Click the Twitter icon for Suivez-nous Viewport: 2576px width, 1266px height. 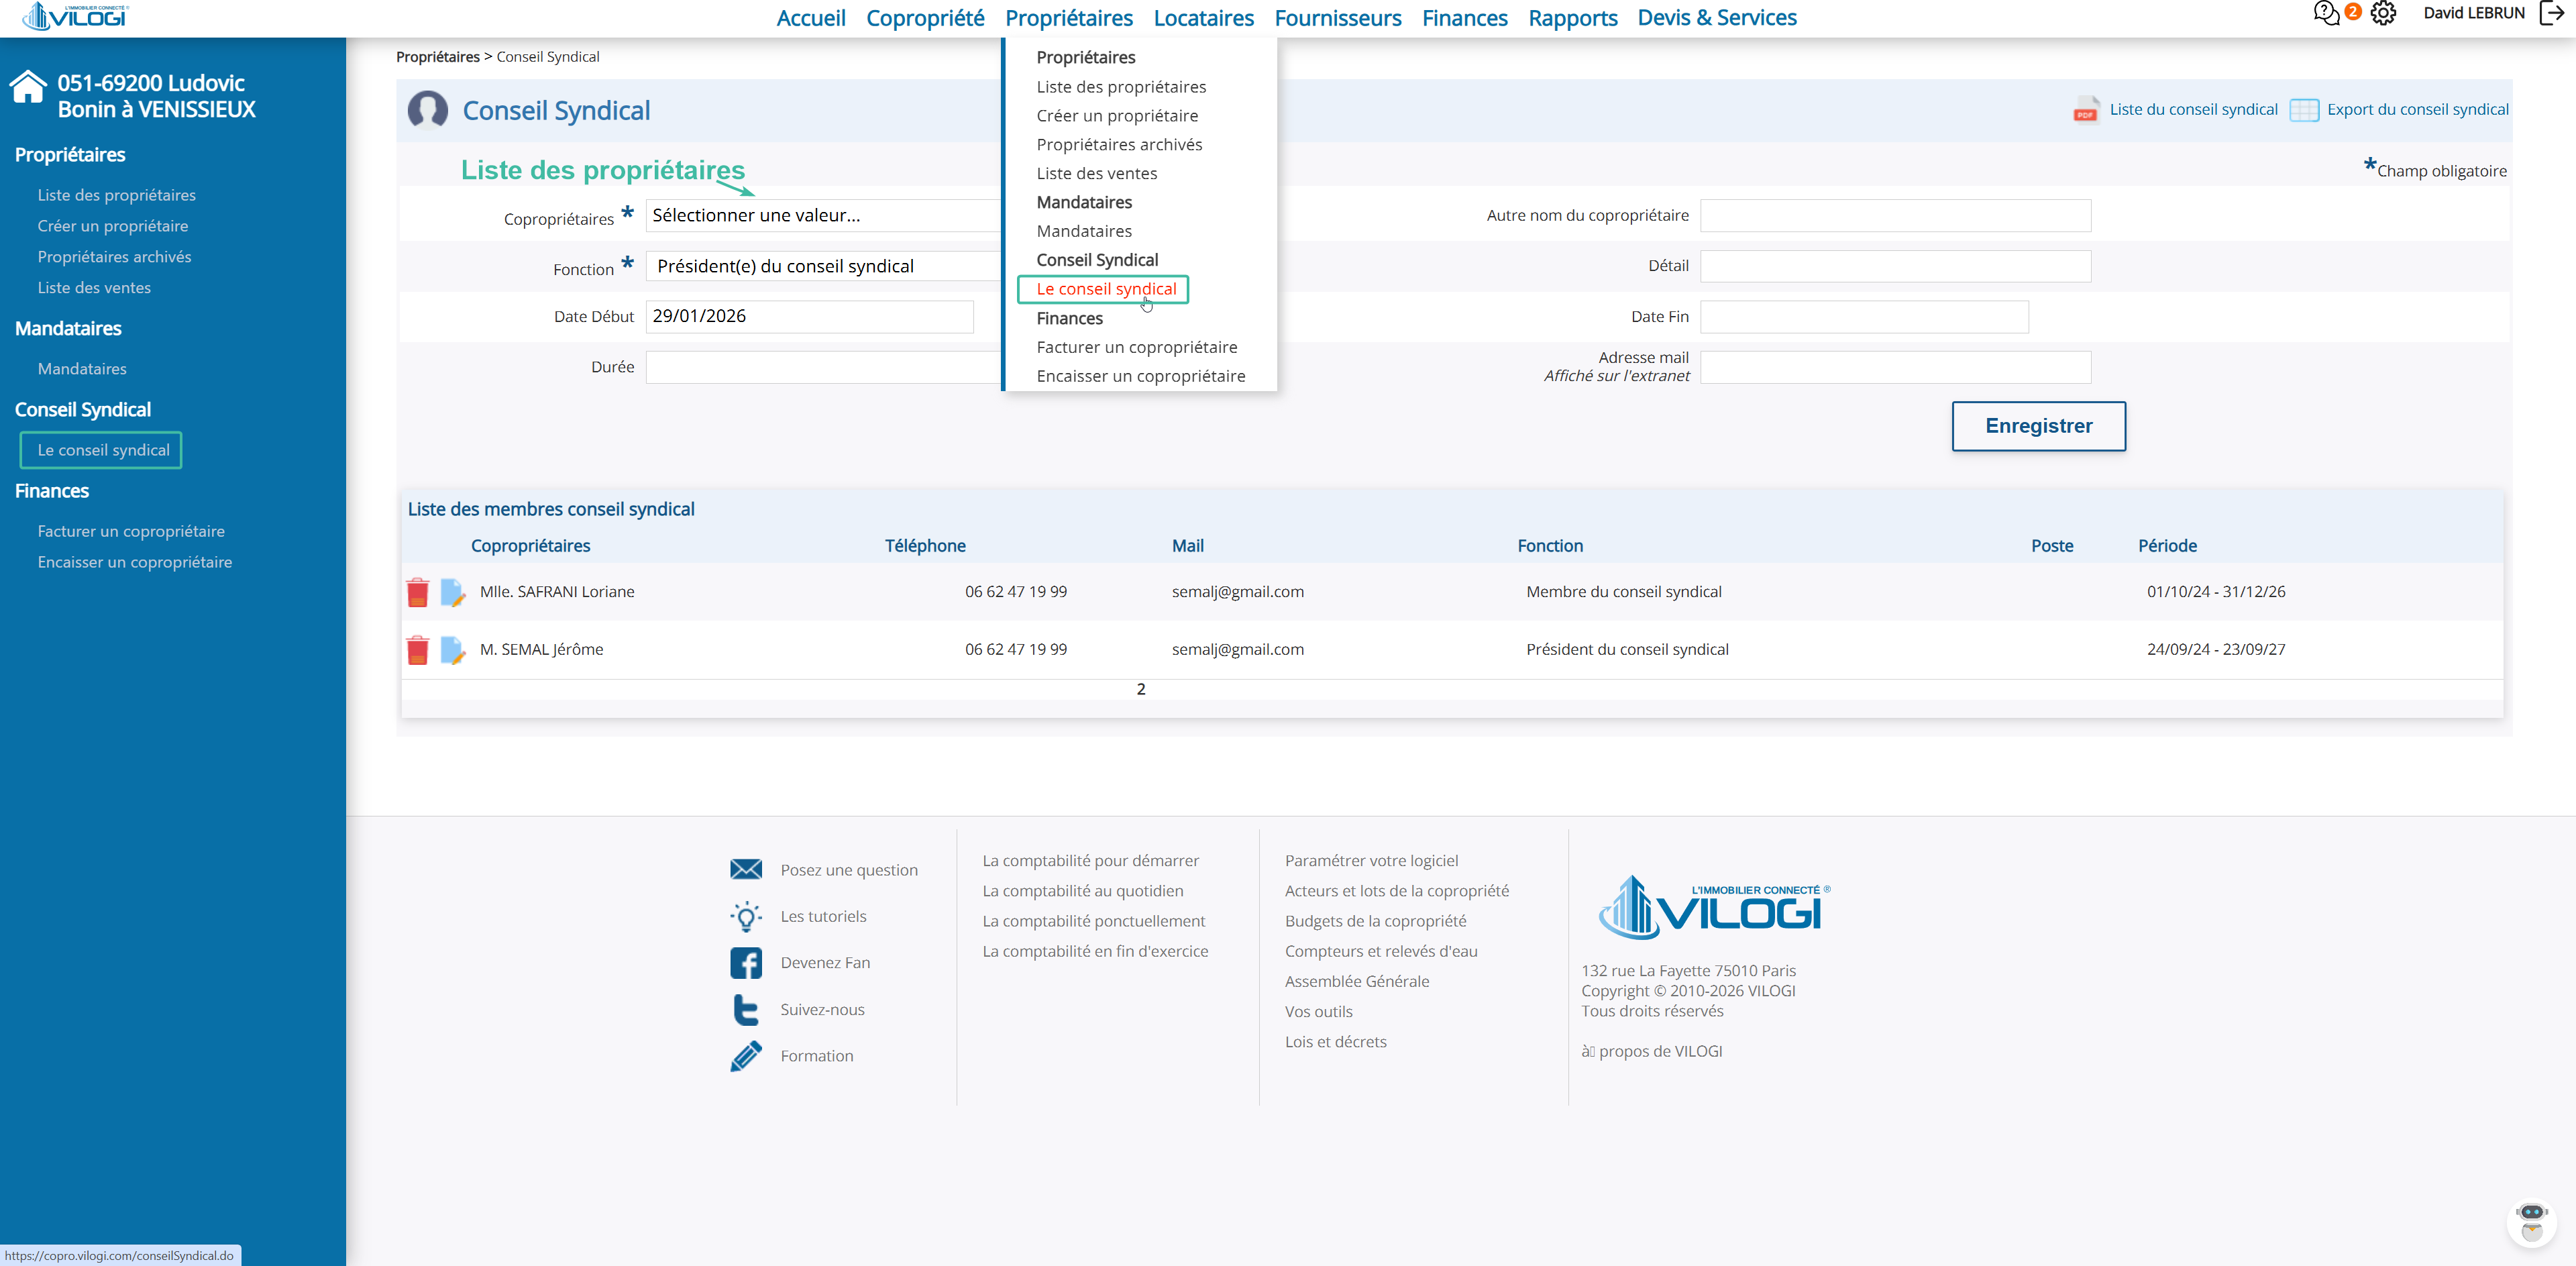(746, 1009)
